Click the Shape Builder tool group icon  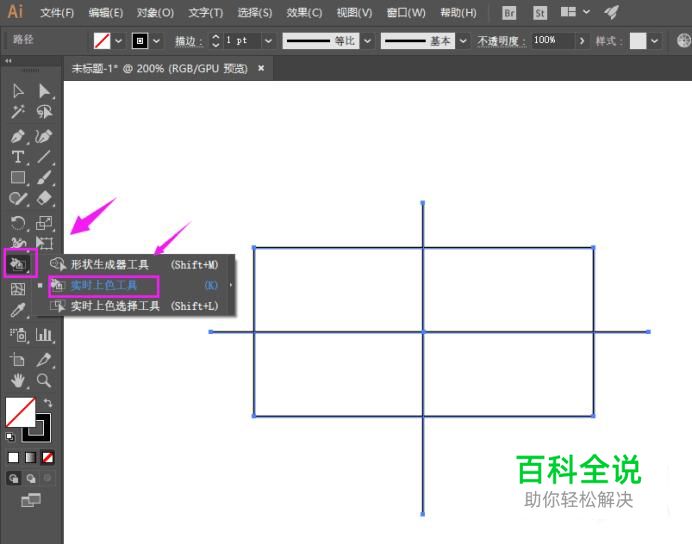point(18,264)
